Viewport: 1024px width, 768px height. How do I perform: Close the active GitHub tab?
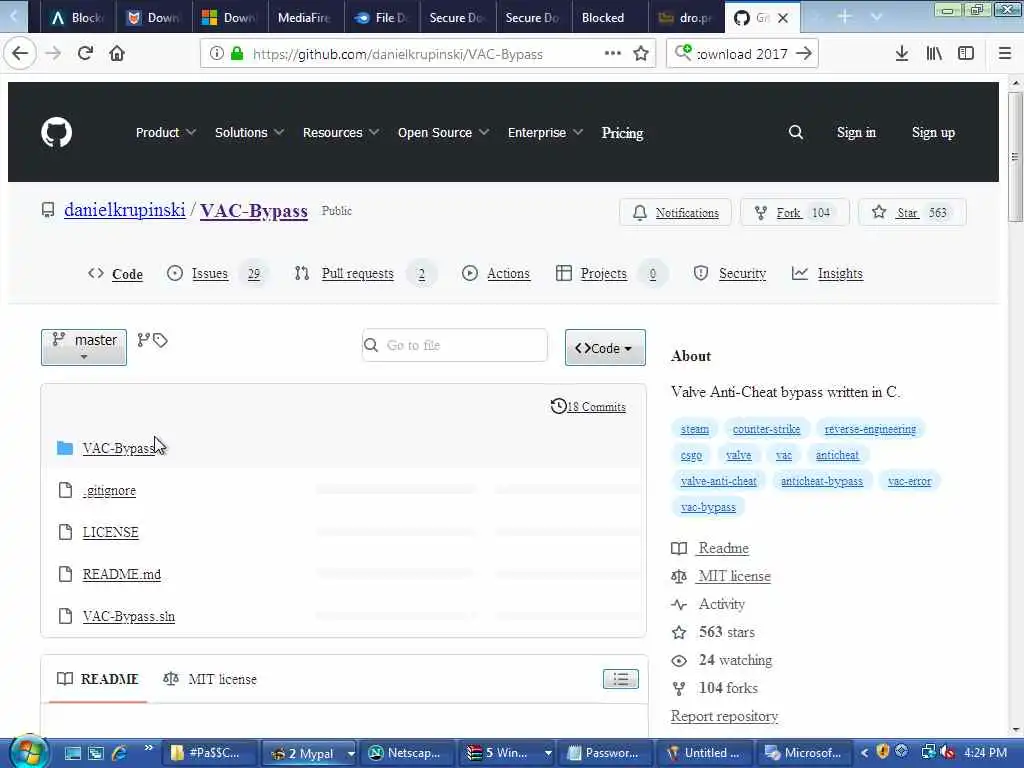pyautogui.click(x=783, y=18)
